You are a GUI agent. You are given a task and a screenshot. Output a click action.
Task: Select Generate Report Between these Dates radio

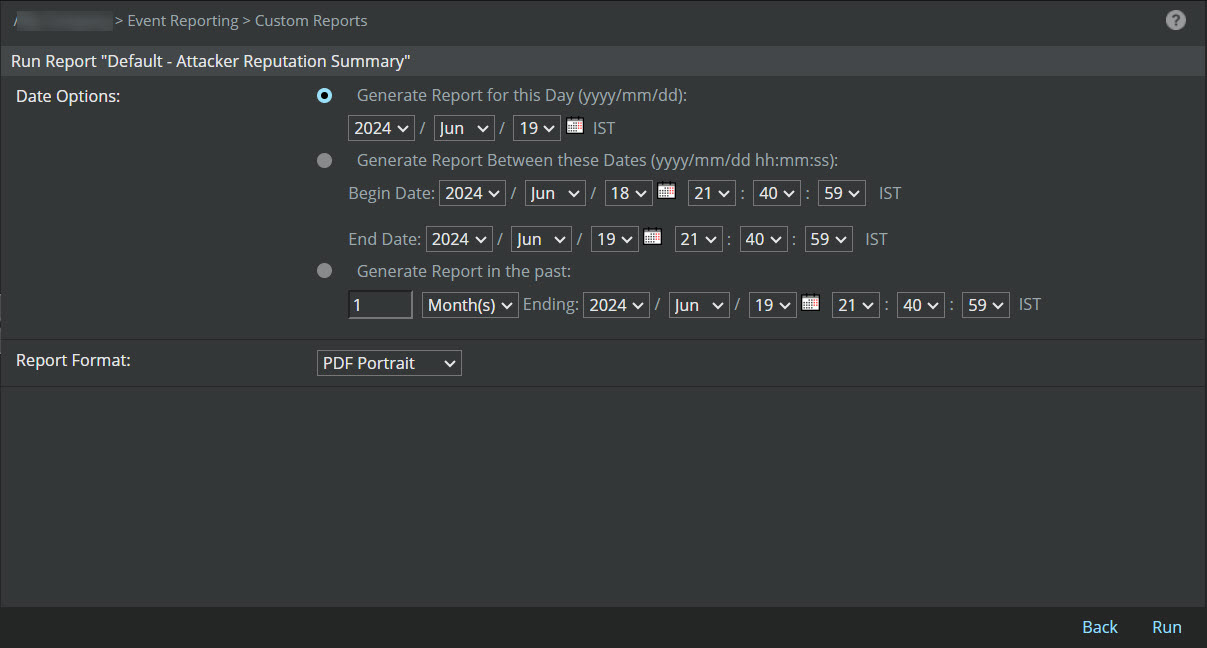(x=324, y=161)
